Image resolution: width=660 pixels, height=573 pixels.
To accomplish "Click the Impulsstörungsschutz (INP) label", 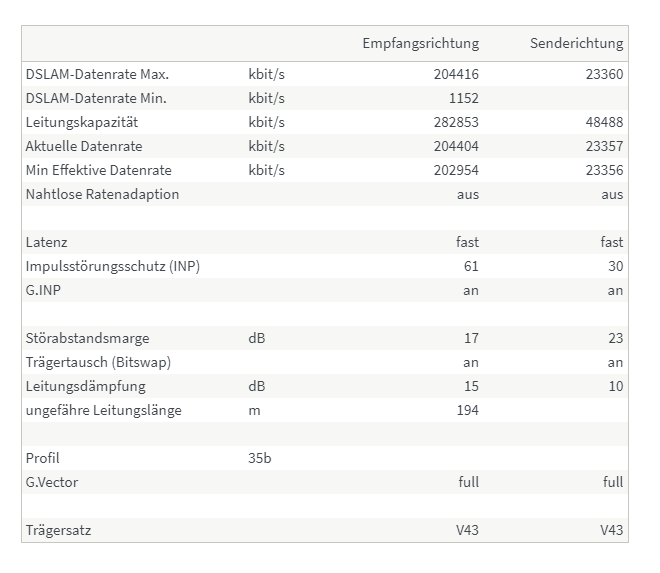I will [x=113, y=267].
